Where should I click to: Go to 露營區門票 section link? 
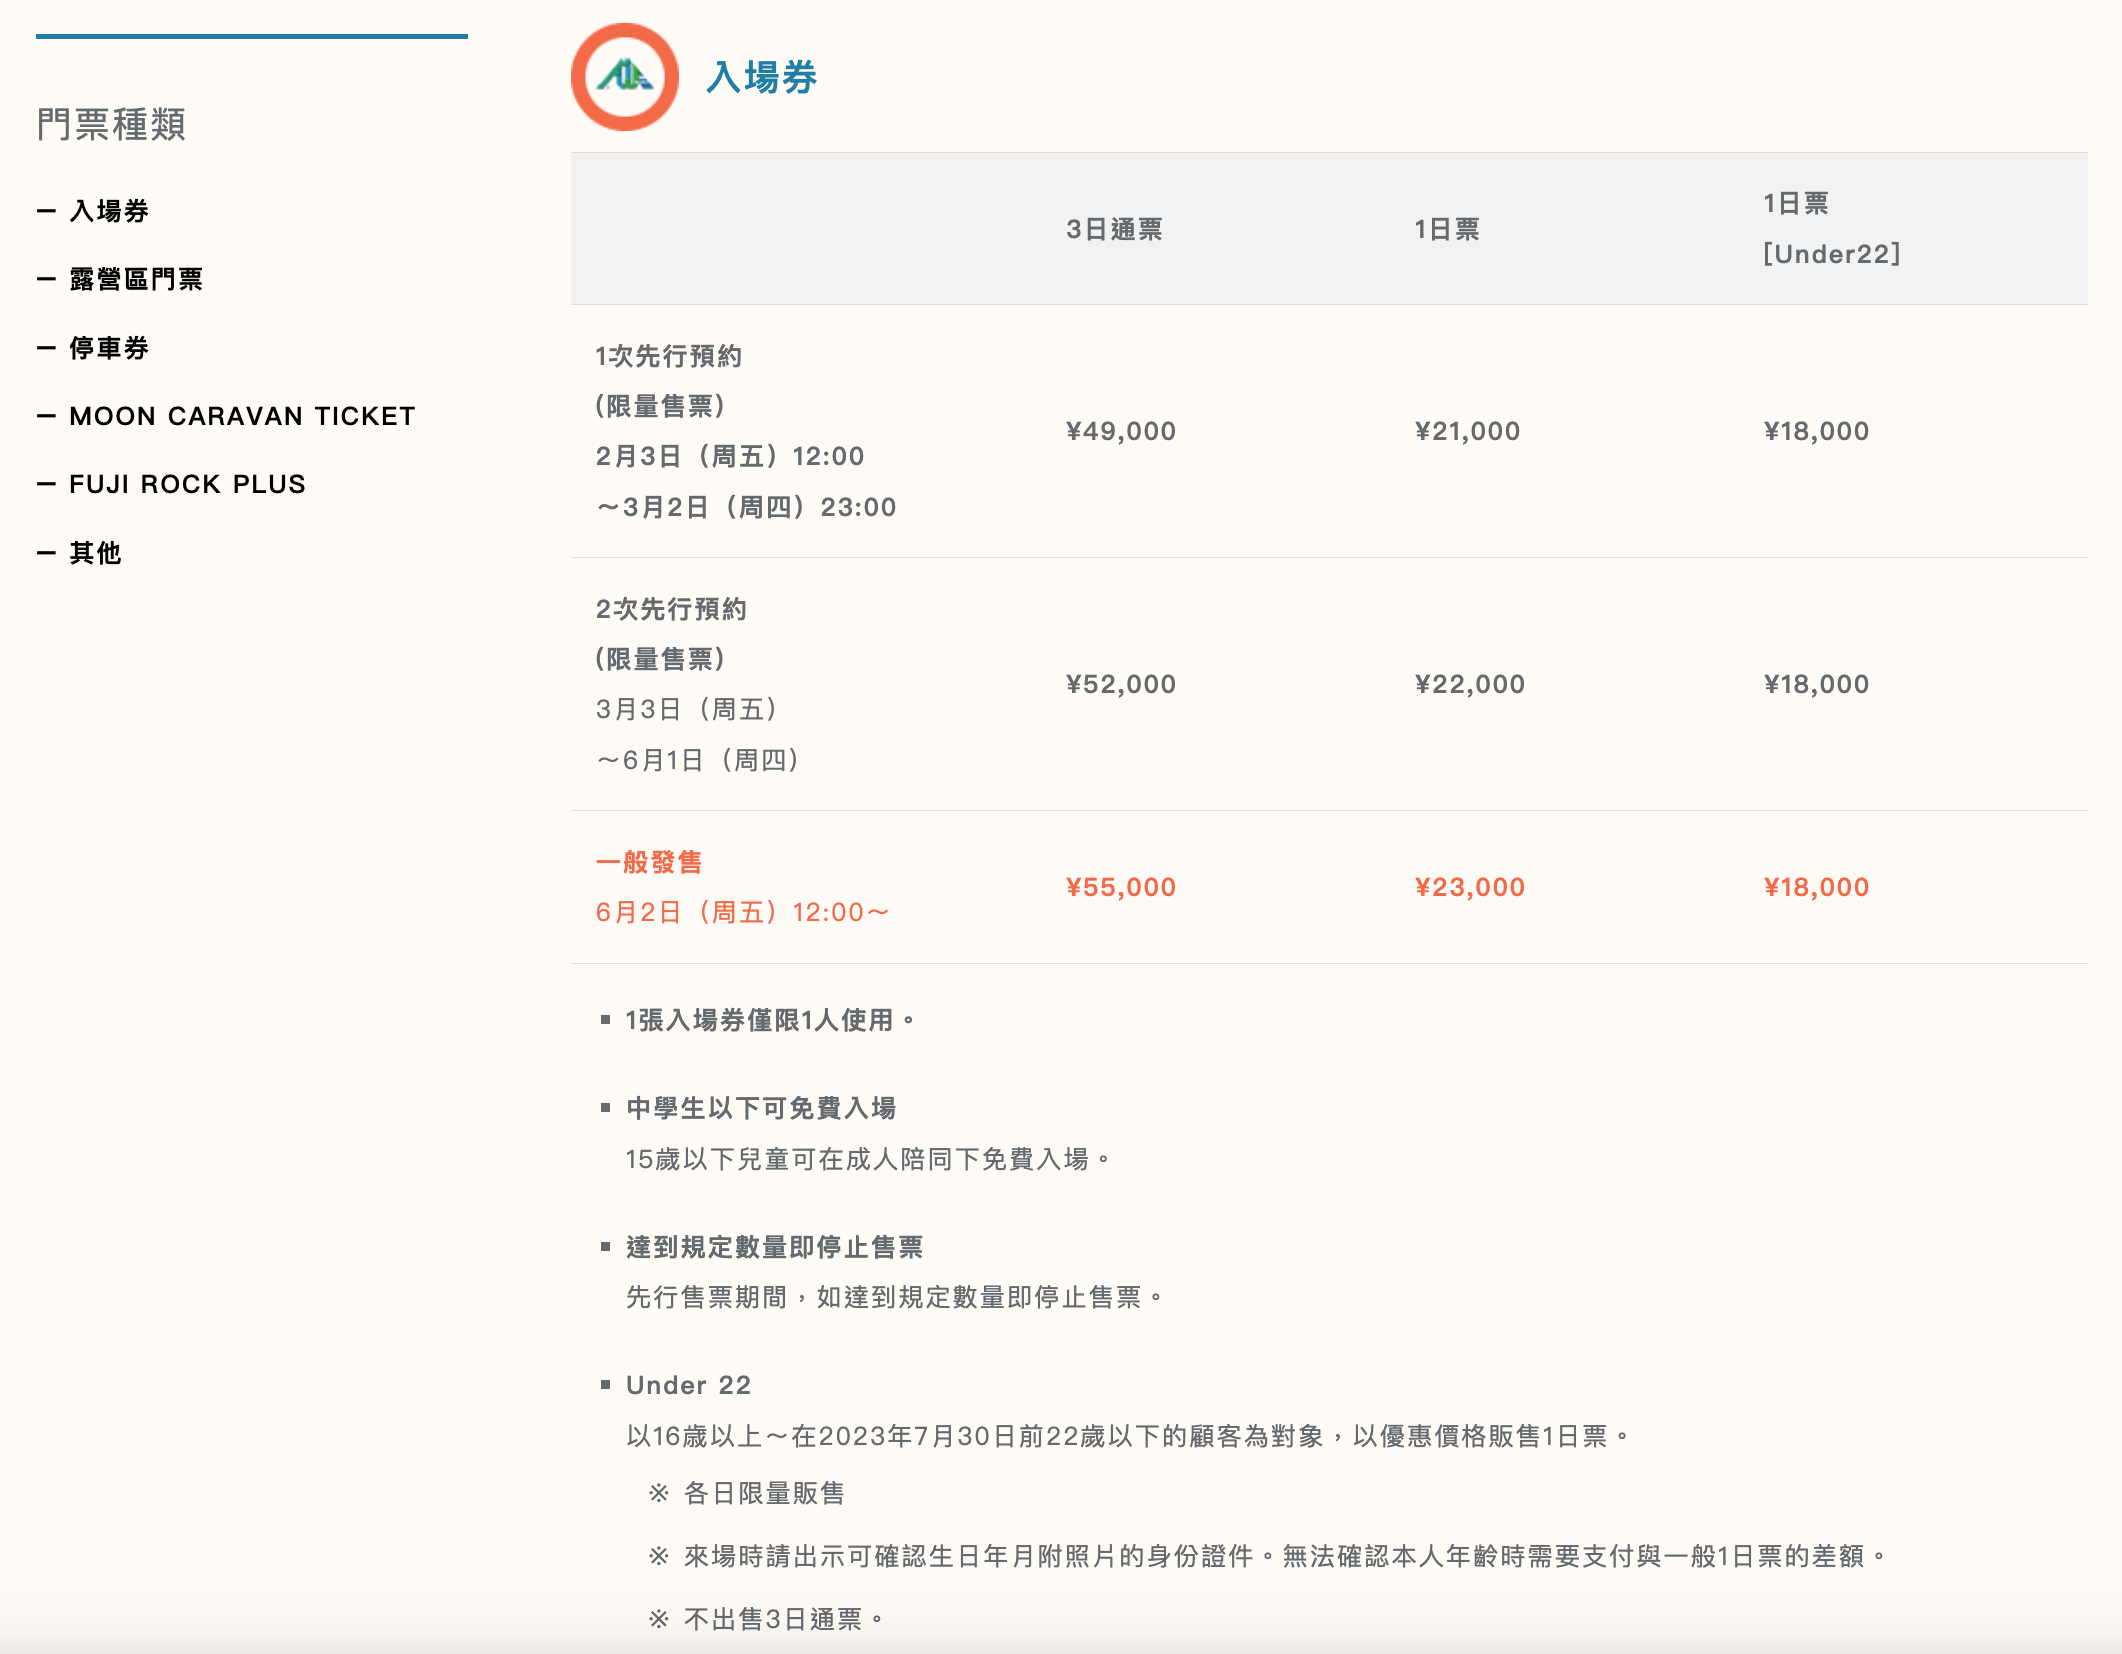(x=135, y=279)
